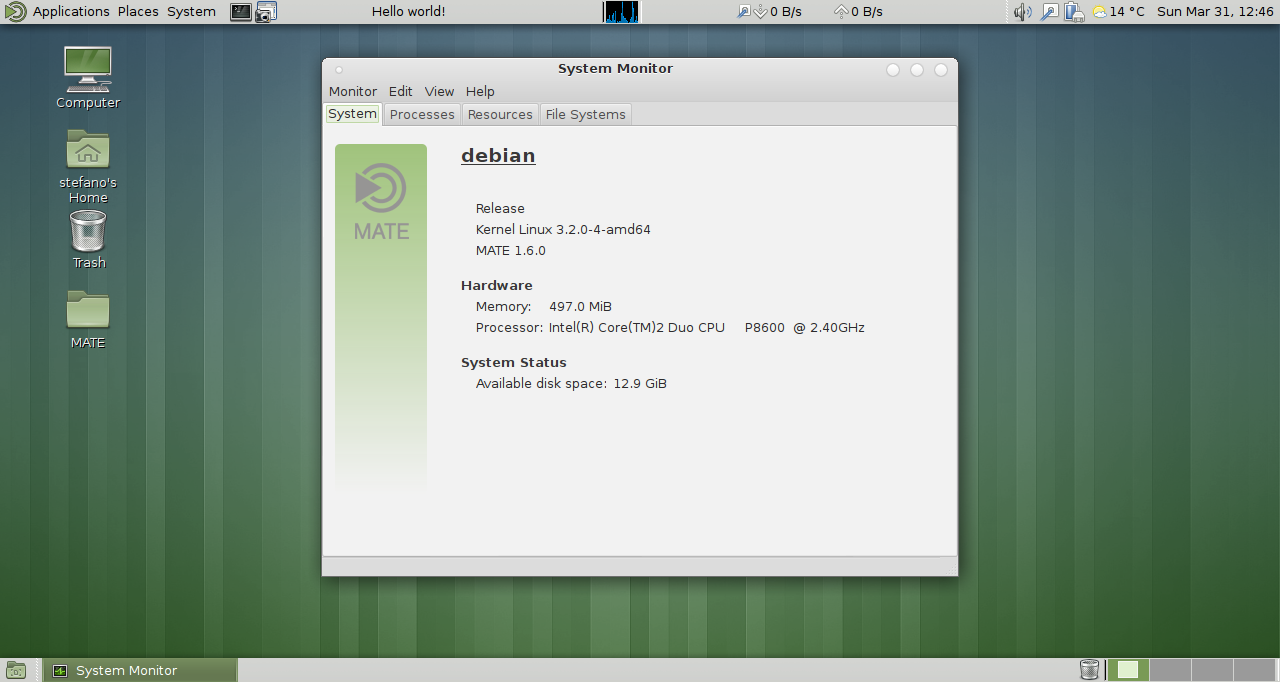Click the battery power manager icon
Image resolution: width=1280 pixels, height=682 pixels.
pos(1074,12)
